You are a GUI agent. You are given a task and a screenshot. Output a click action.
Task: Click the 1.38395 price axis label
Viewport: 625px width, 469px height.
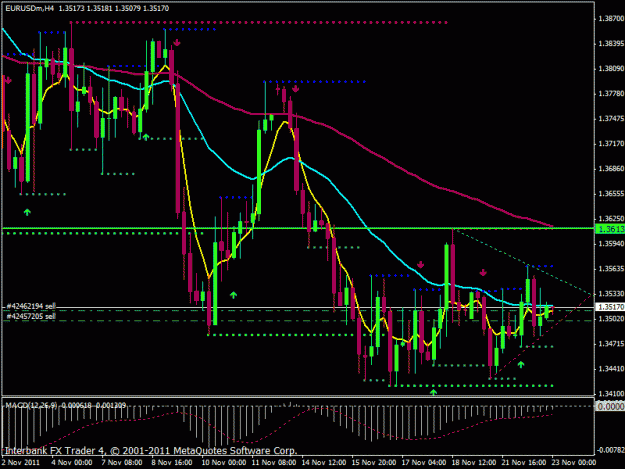click(611, 43)
